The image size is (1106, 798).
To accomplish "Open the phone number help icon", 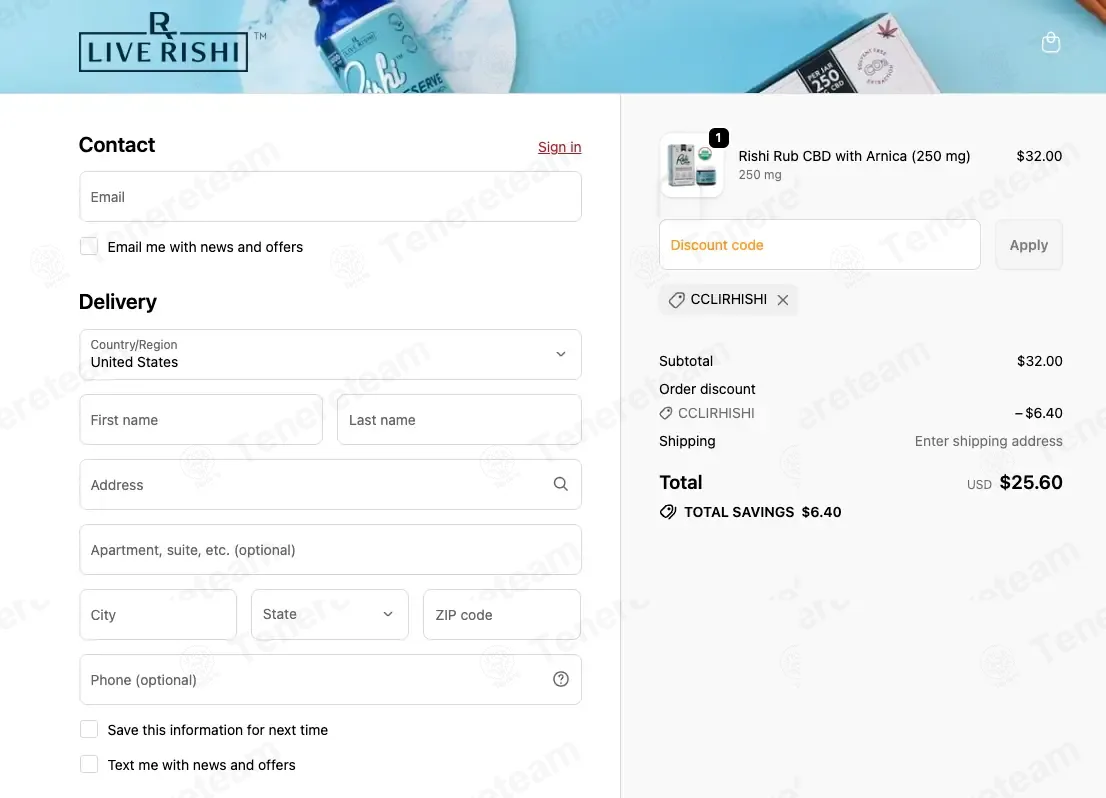I will click(560, 679).
